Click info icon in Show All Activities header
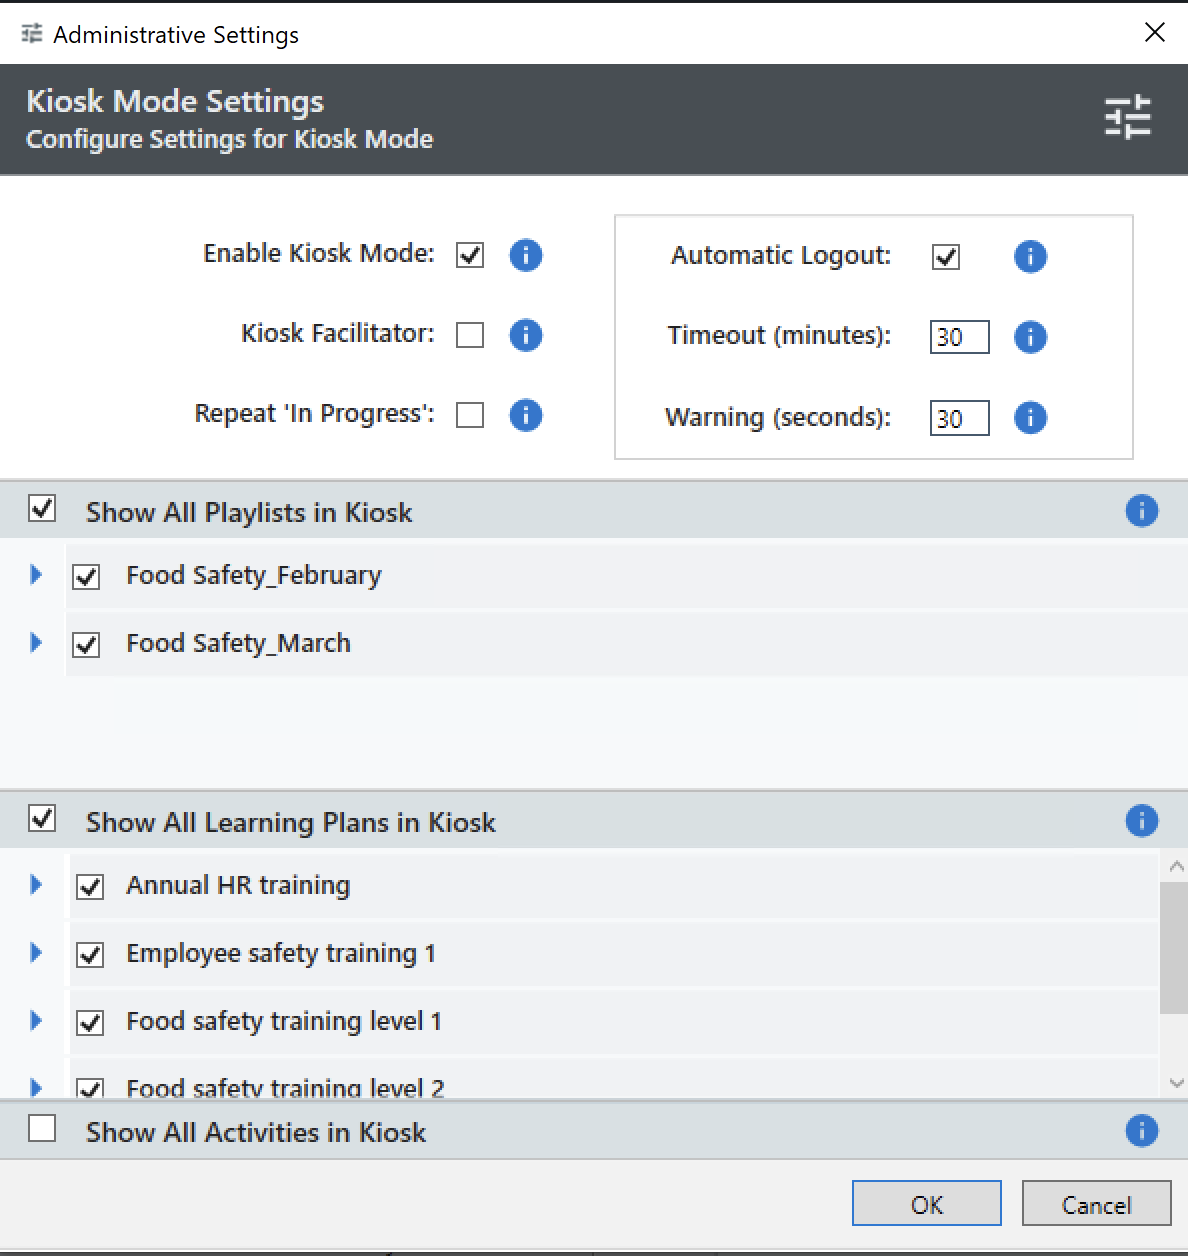The height and width of the screenshot is (1256, 1188). click(x=1141, y=1131)
